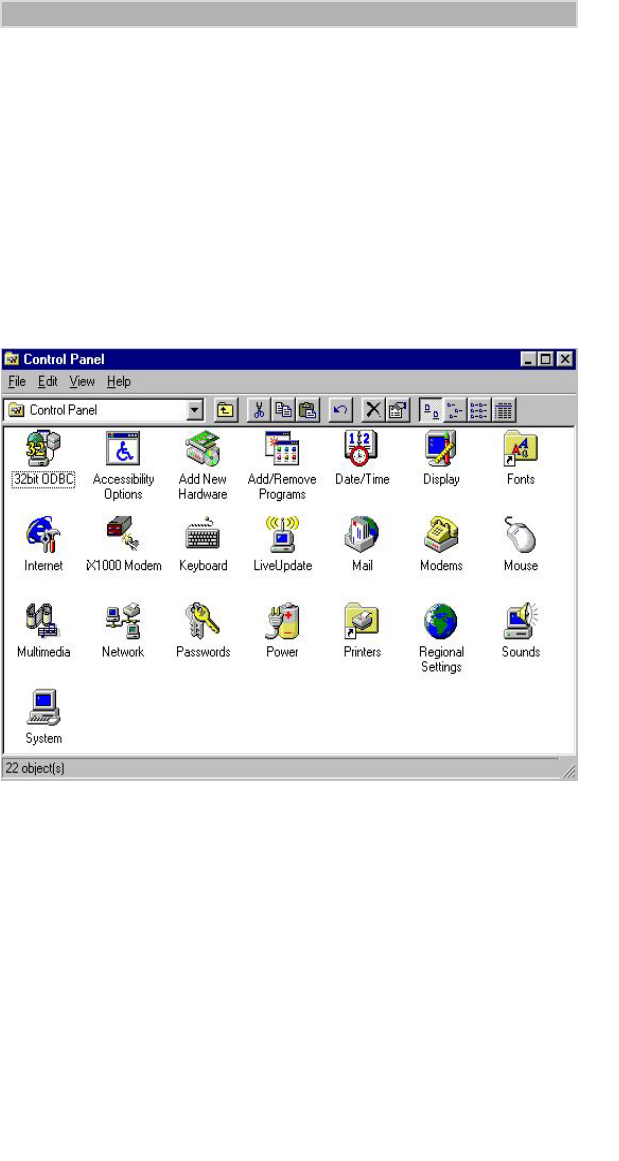Switch to Small Icons view
The height and width of the screenshot is (1161, 619).
click(455, 409)
